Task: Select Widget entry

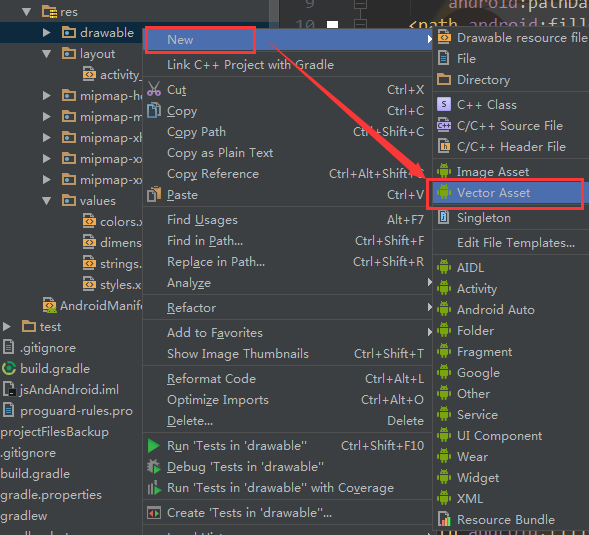Action: tap(511, 478)
